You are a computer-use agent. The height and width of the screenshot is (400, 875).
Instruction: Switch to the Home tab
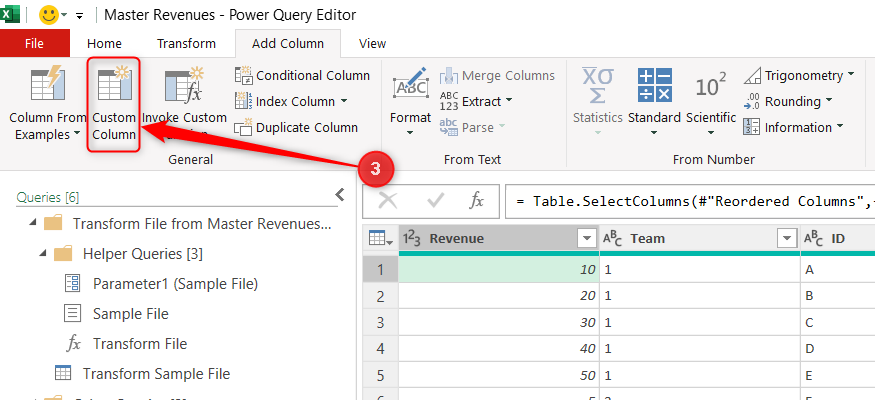(104, 43)
